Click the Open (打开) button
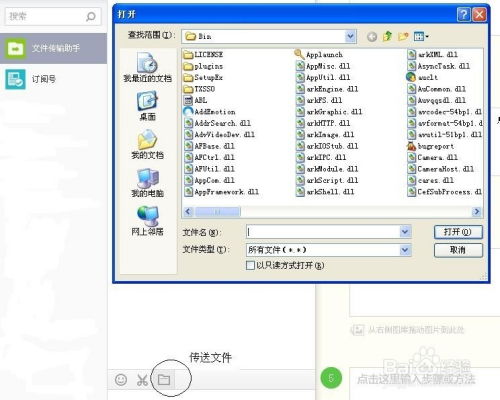 point(458,232)
